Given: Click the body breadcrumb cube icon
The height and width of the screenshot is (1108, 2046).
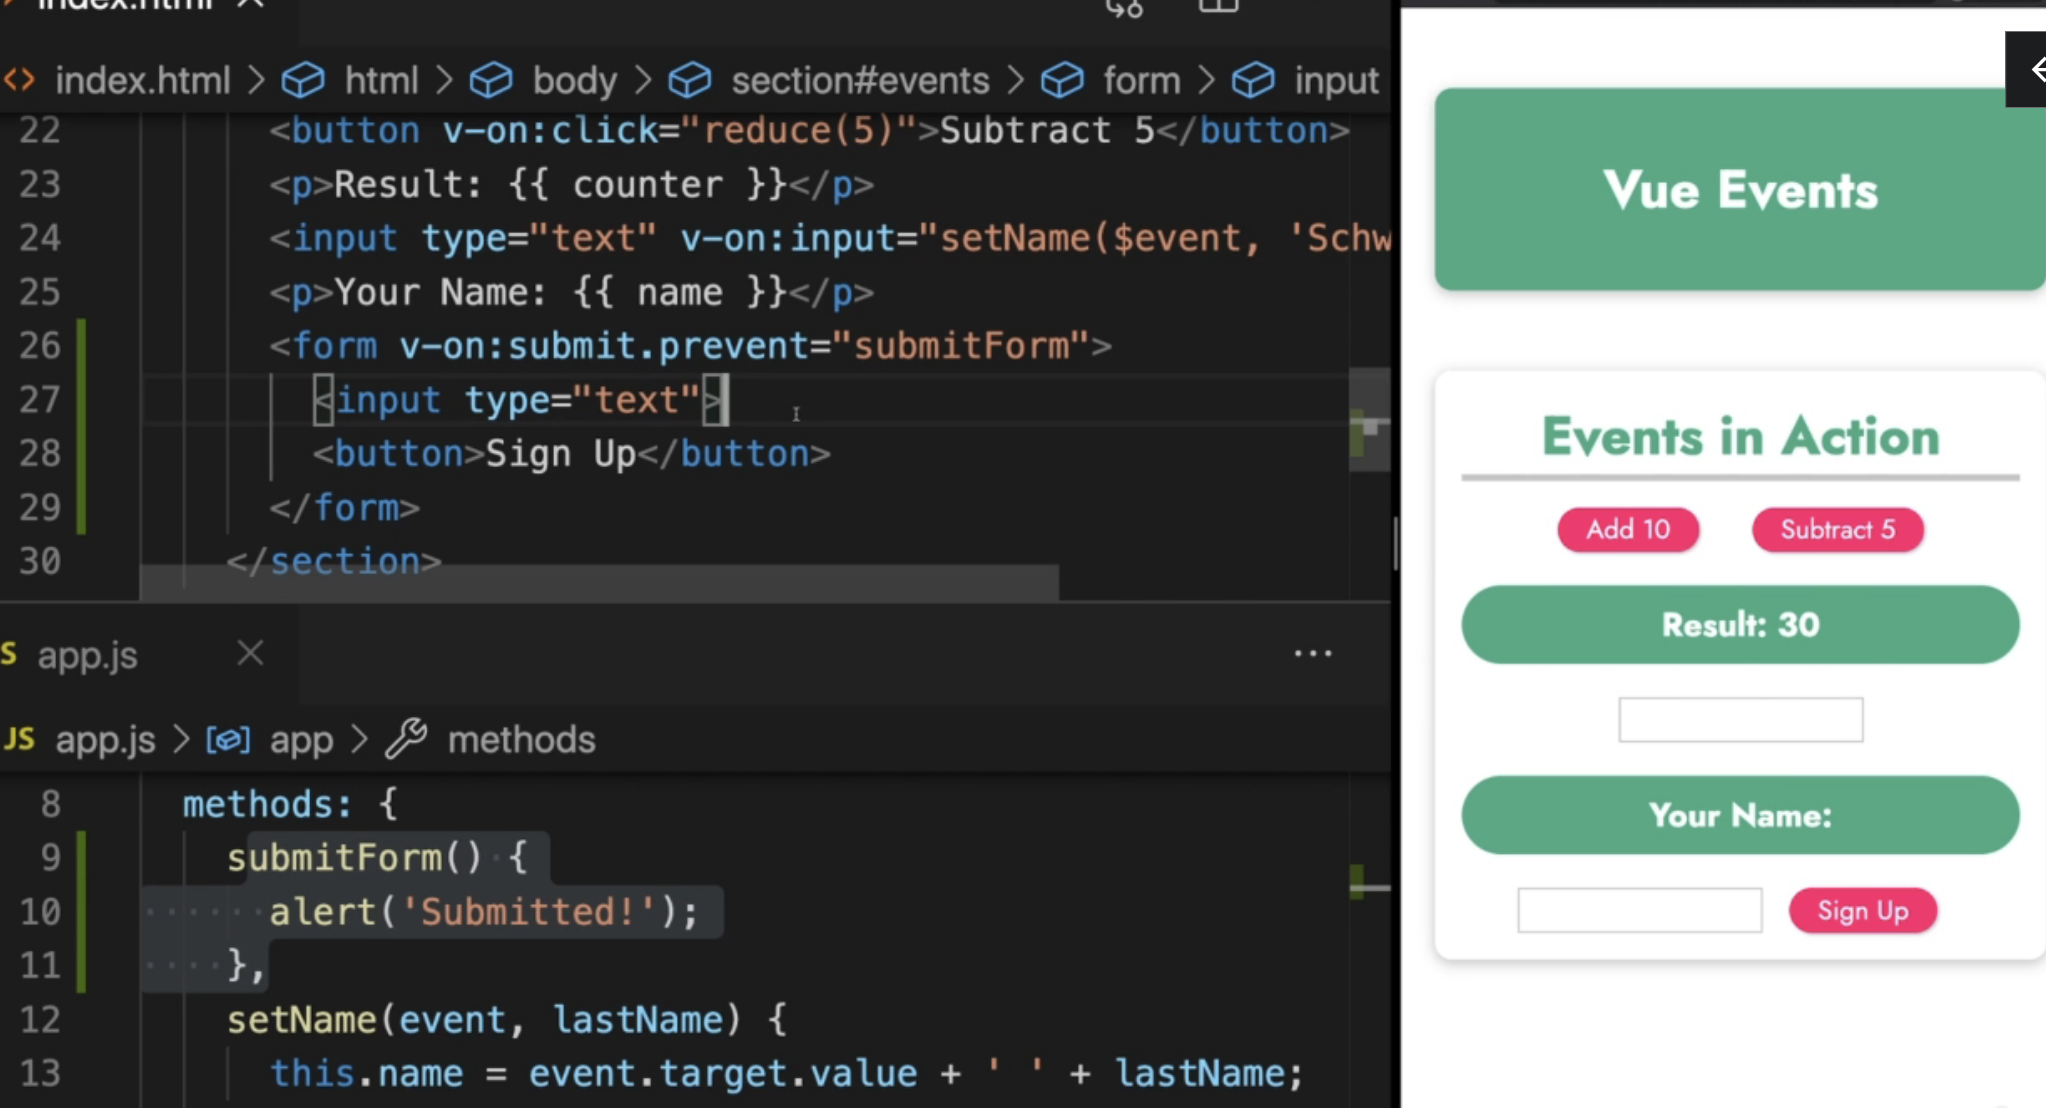Looking at the screenshot, I should [491, 80].
